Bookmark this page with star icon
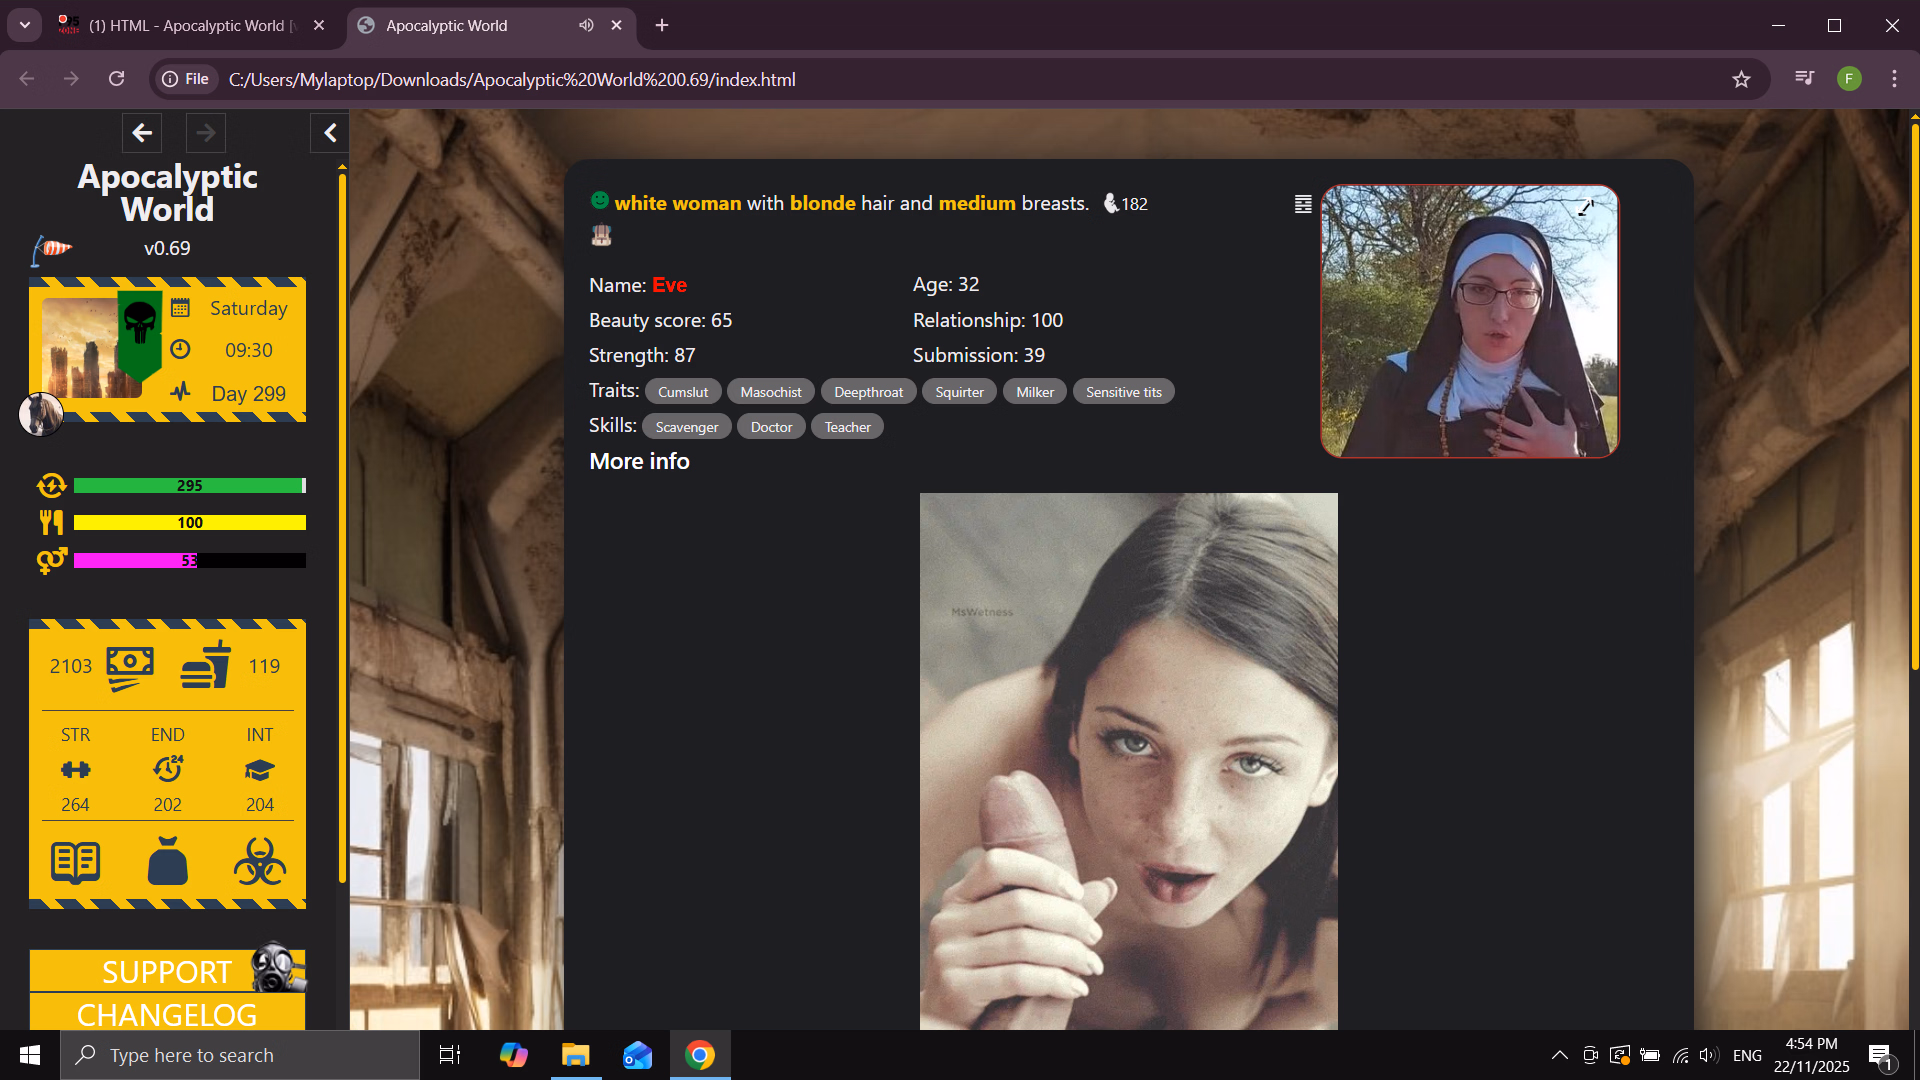 coord(1741,79)
